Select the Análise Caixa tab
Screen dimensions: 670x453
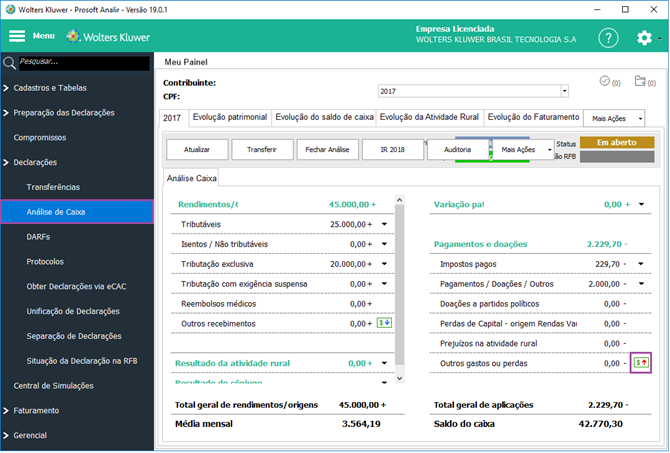[191, 178]
